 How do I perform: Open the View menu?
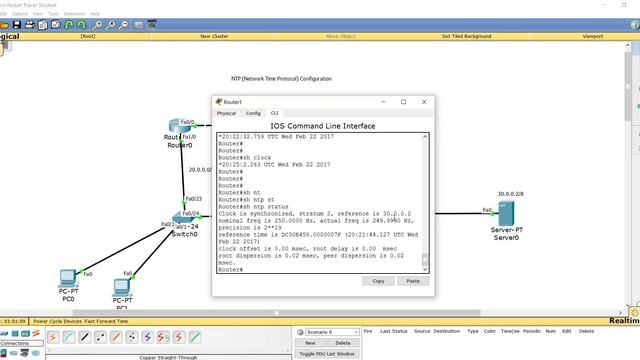[x=38, y=14]
